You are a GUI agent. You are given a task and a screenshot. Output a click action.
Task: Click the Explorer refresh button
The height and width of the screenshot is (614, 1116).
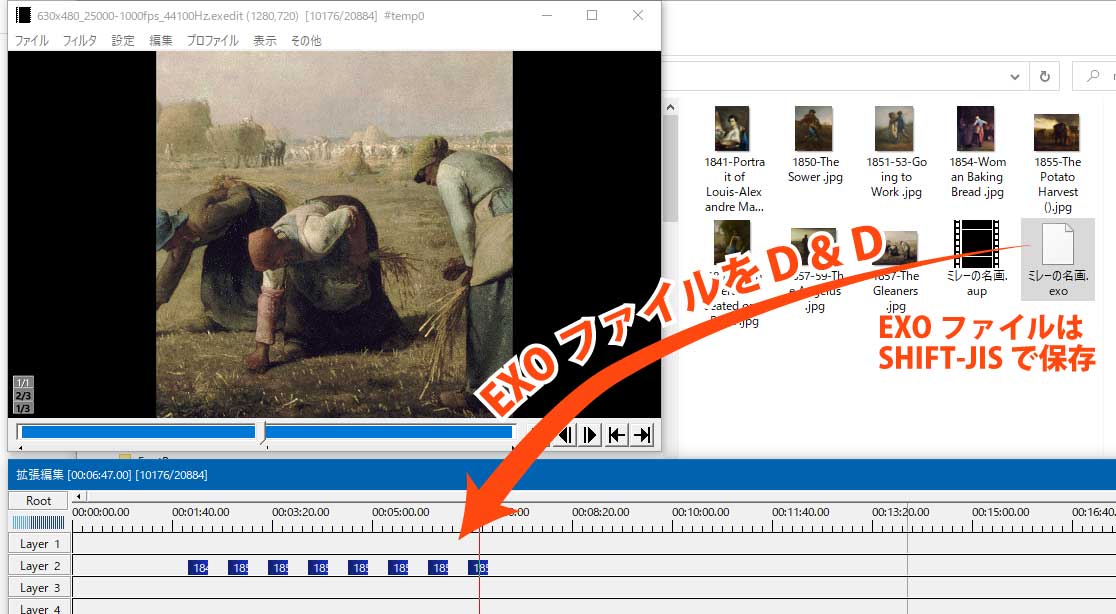coord(1045,77)
